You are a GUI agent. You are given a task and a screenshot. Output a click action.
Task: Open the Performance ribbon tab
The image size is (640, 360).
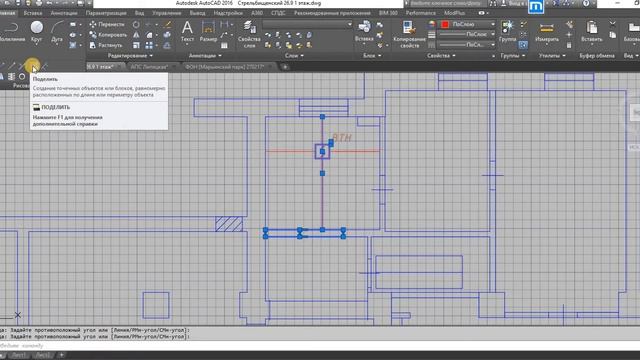point(420,13)
